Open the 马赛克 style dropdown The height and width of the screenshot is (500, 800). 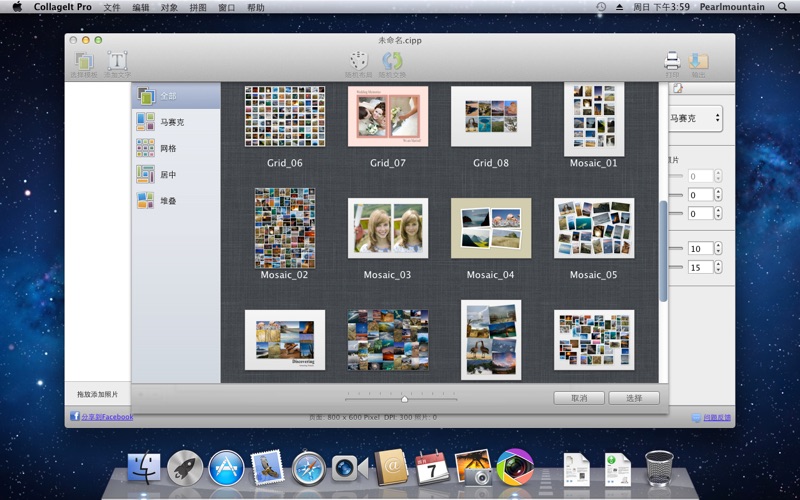(x=696, y=118)
